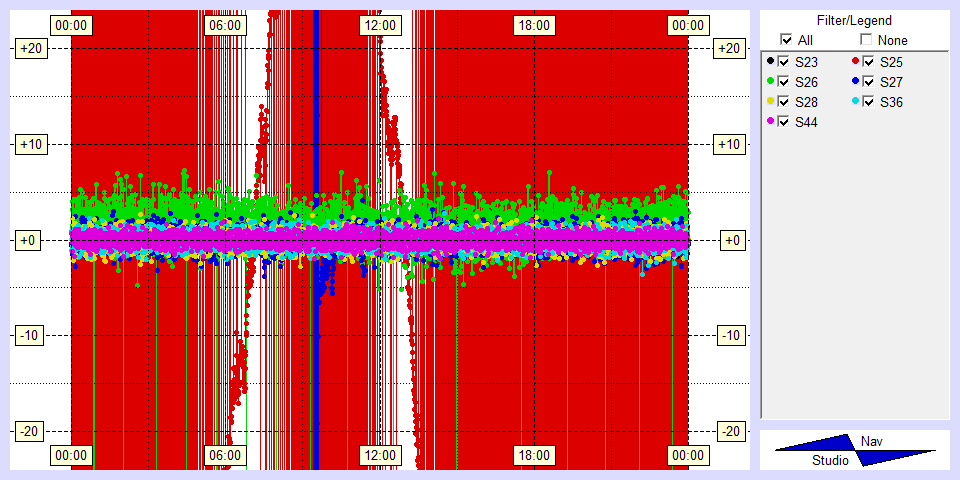Hide the S23 series via its checkbox
The height and width of the screenshot is (480, 960).
tap(785, 61)
